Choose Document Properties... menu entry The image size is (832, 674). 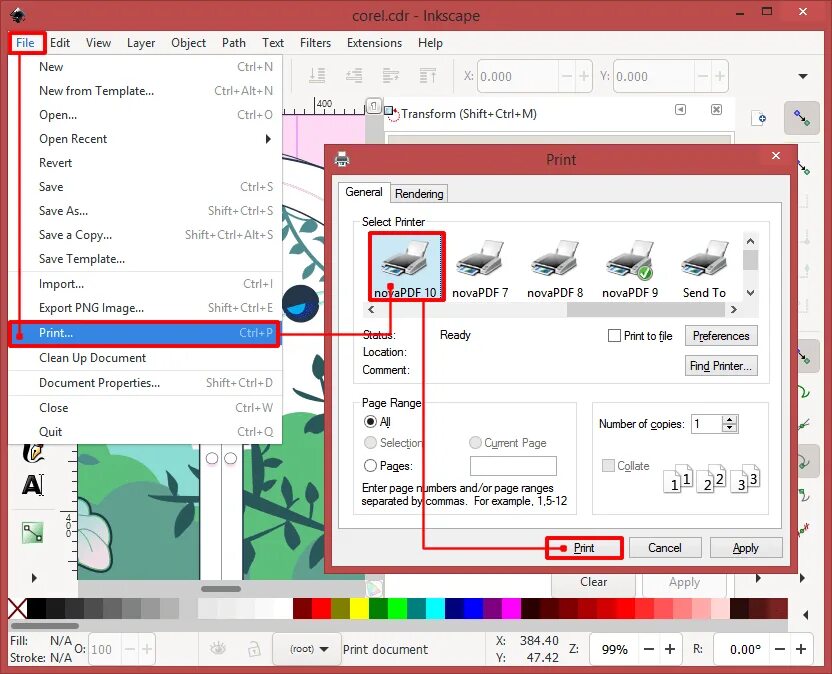click(144, 383)
